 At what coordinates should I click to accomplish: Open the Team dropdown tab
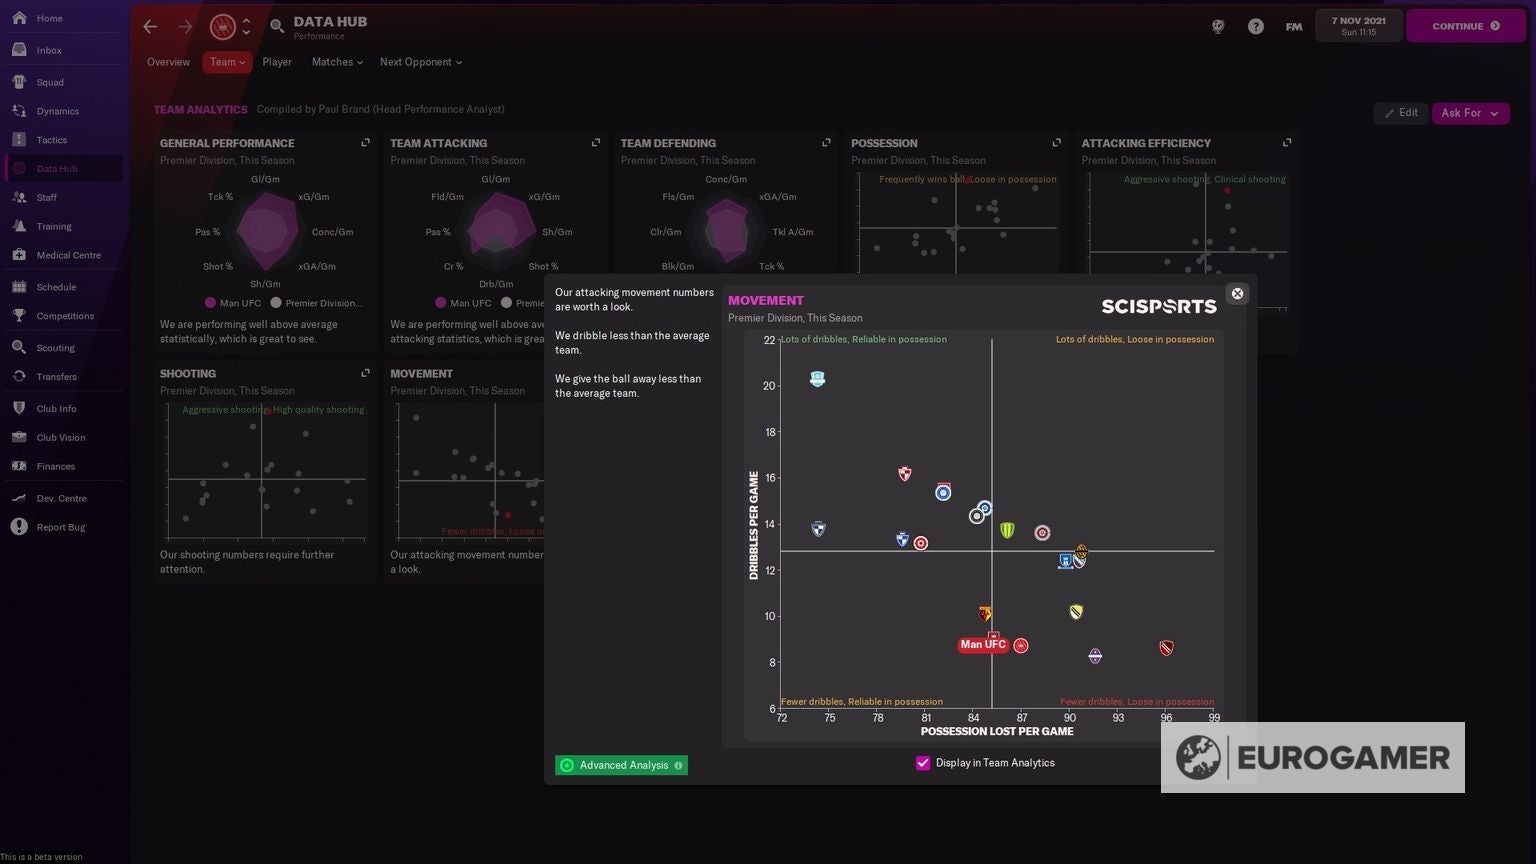(227, 62)
